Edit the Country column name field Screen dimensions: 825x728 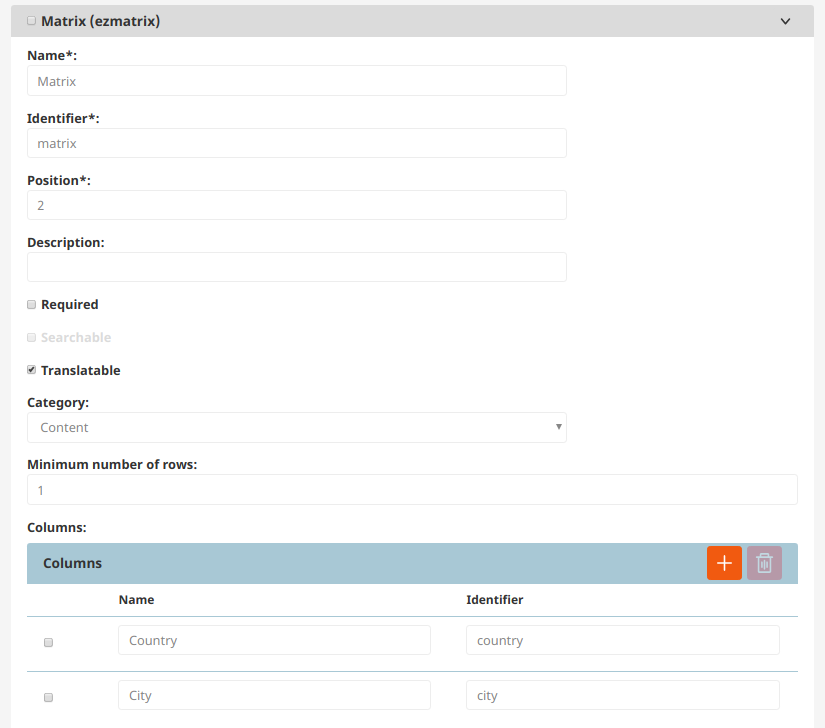point(274,640)
